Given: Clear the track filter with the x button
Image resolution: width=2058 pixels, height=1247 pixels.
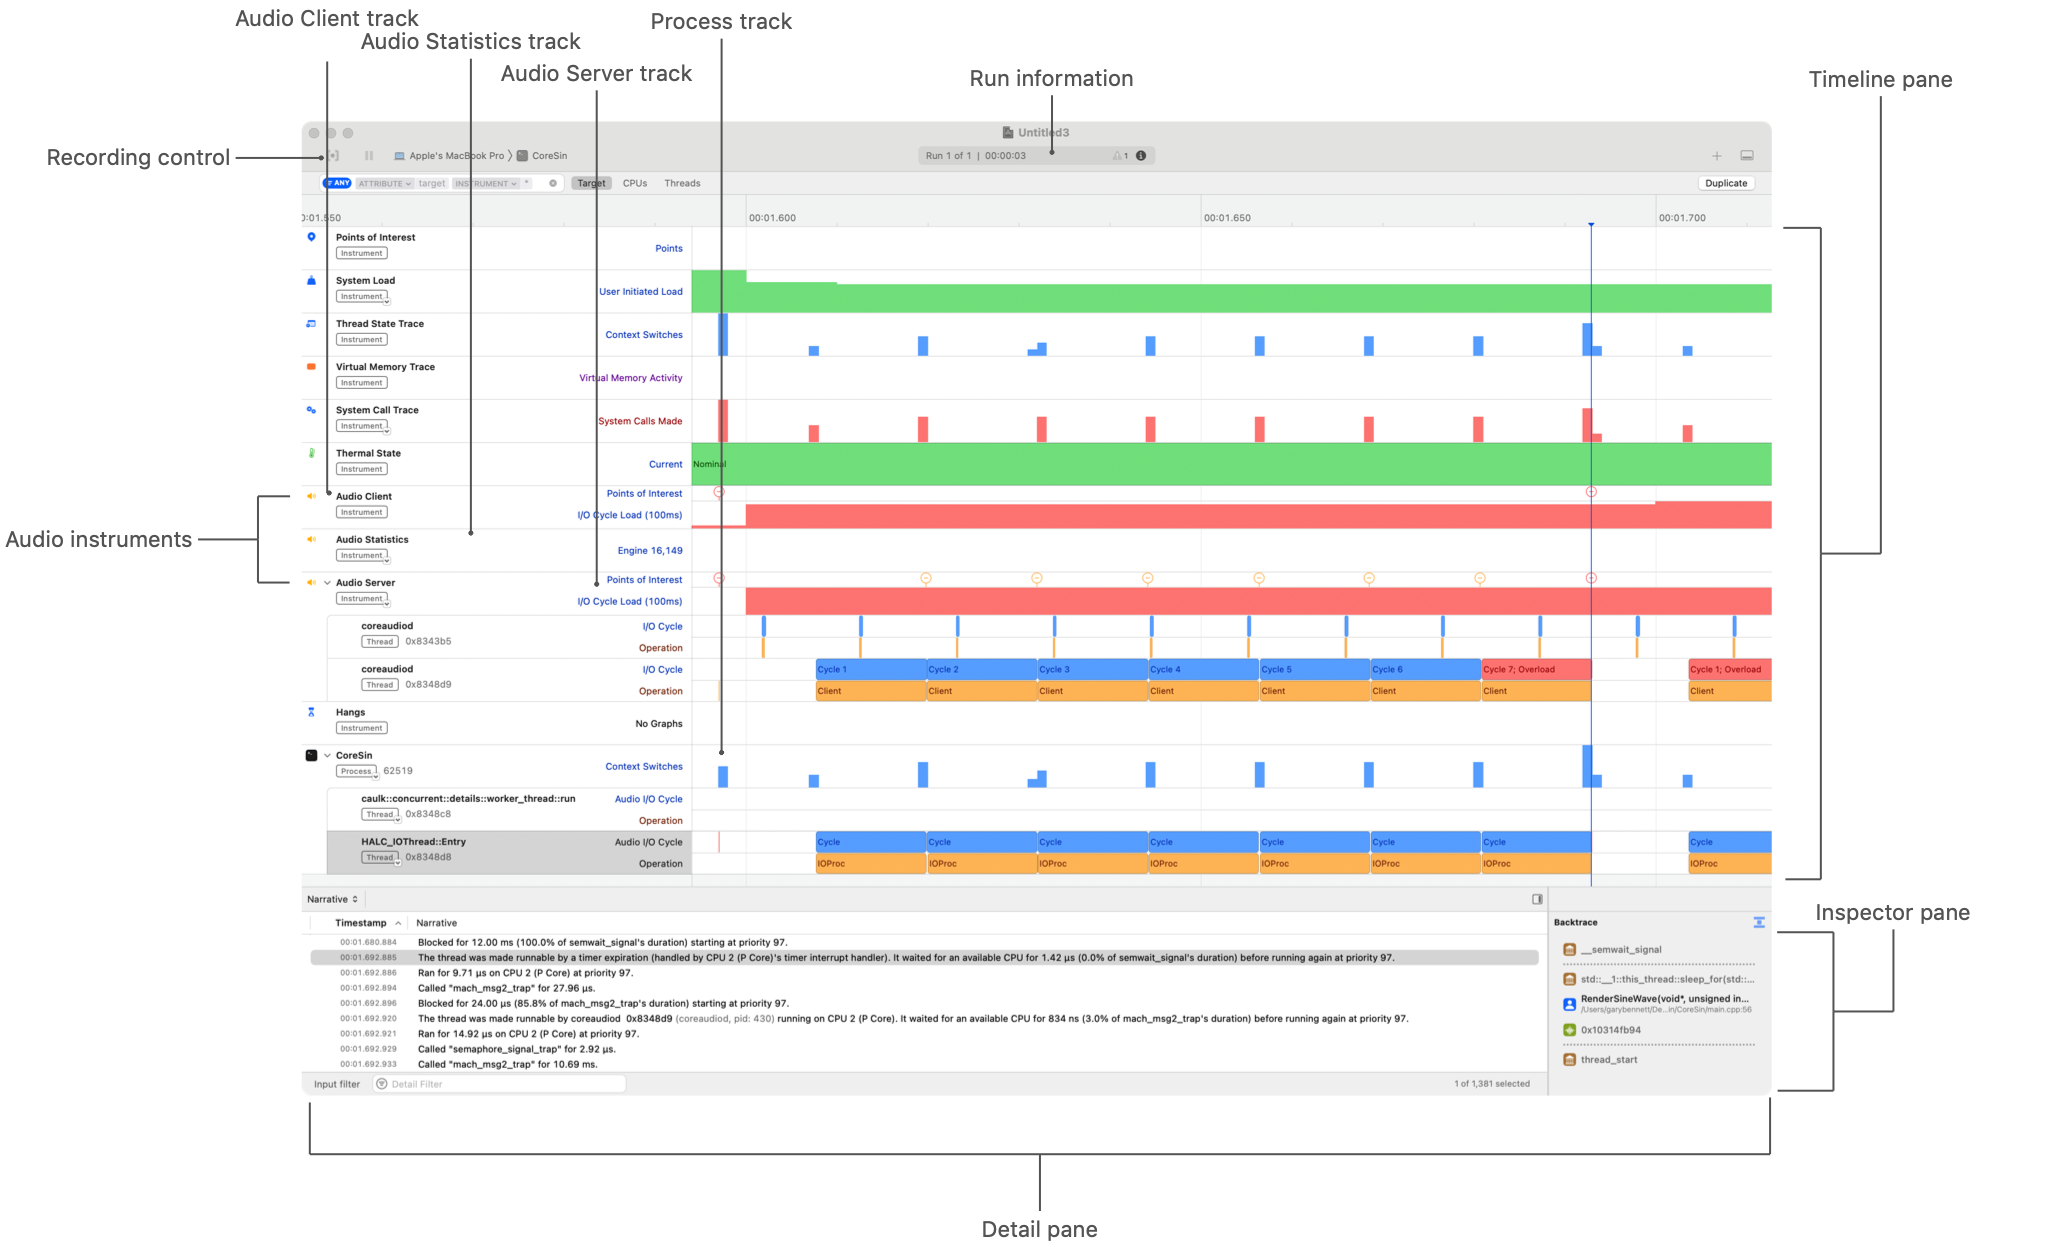Looking at the screenshot, I should pos(553,183).
